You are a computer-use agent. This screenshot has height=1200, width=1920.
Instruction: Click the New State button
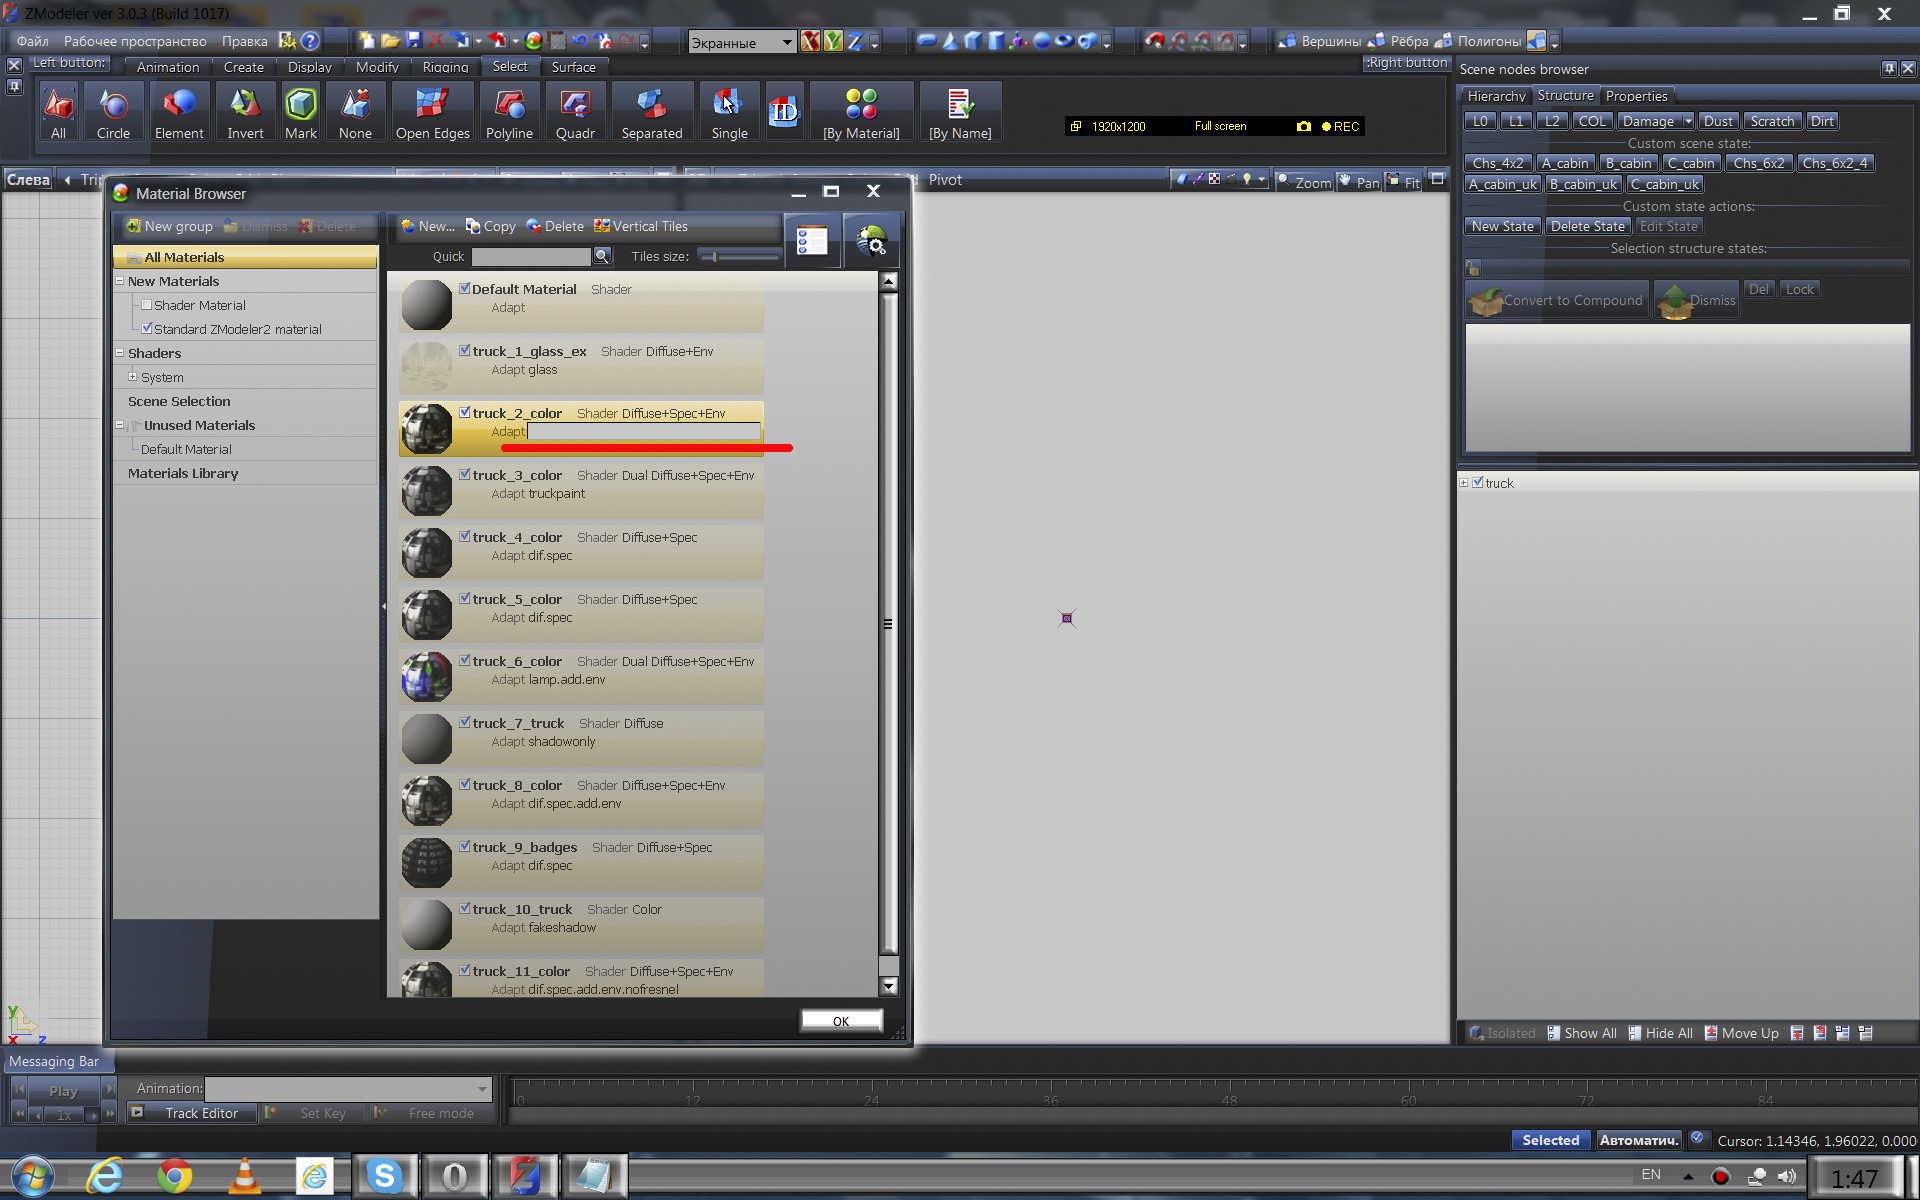(x=1502, y=226)
